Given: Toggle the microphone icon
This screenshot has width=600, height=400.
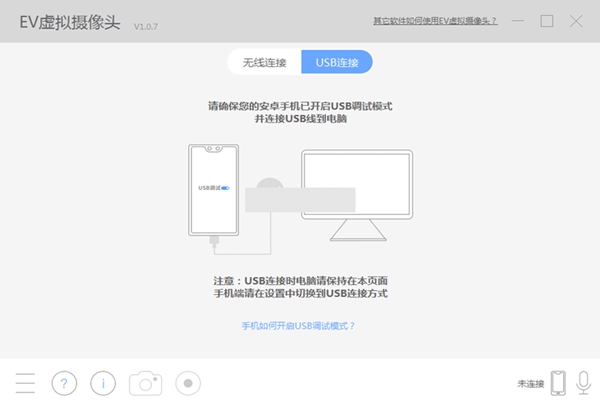Looking at the screenshot, I should click(x=582, y=383).
